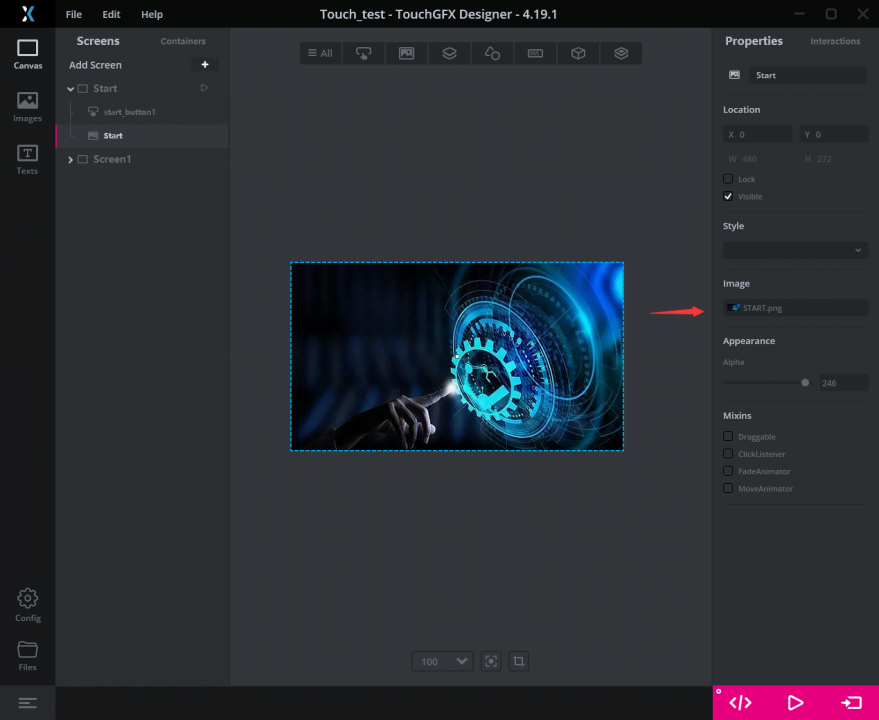Select the Start image tree item
Image resolution: width=879 pixels, height=720 pixels.
(x=113, y=136)
